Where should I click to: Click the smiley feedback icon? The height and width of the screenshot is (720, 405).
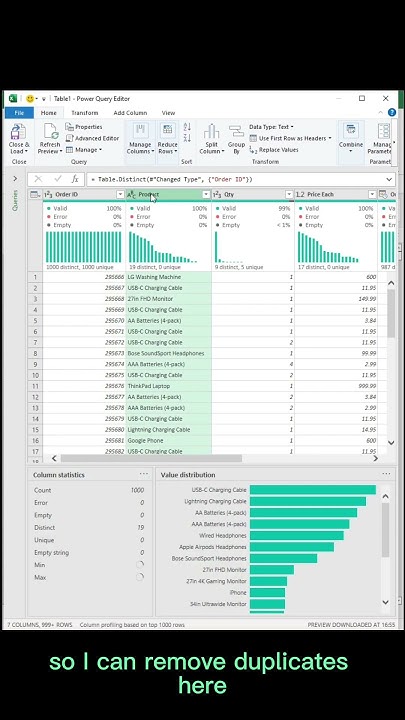(30, 98)
